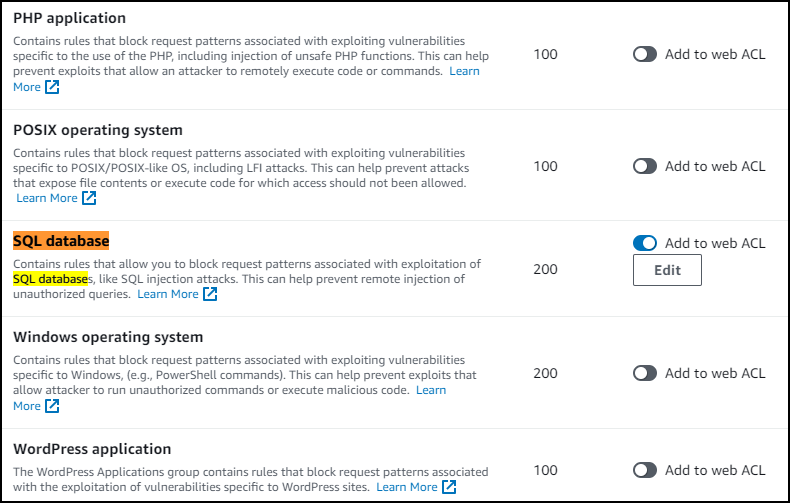Open Learn More link for PHP application
Screen dimensions: 790x503
tap(463, 72)
